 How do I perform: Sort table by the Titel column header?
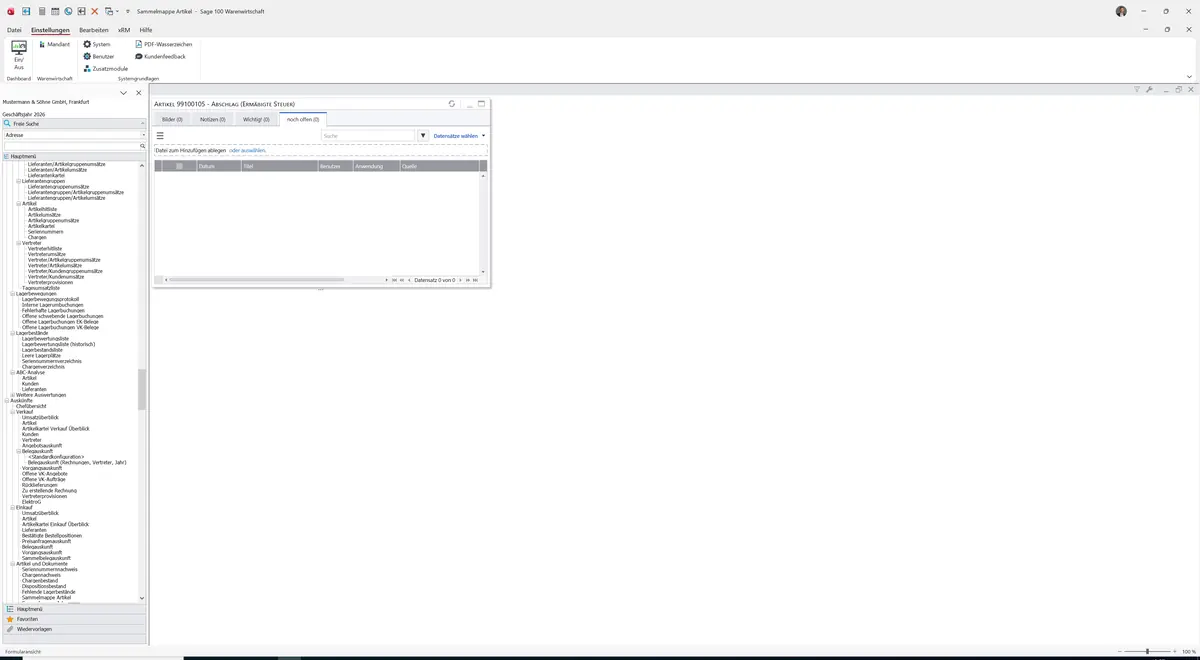pos(279,166)
